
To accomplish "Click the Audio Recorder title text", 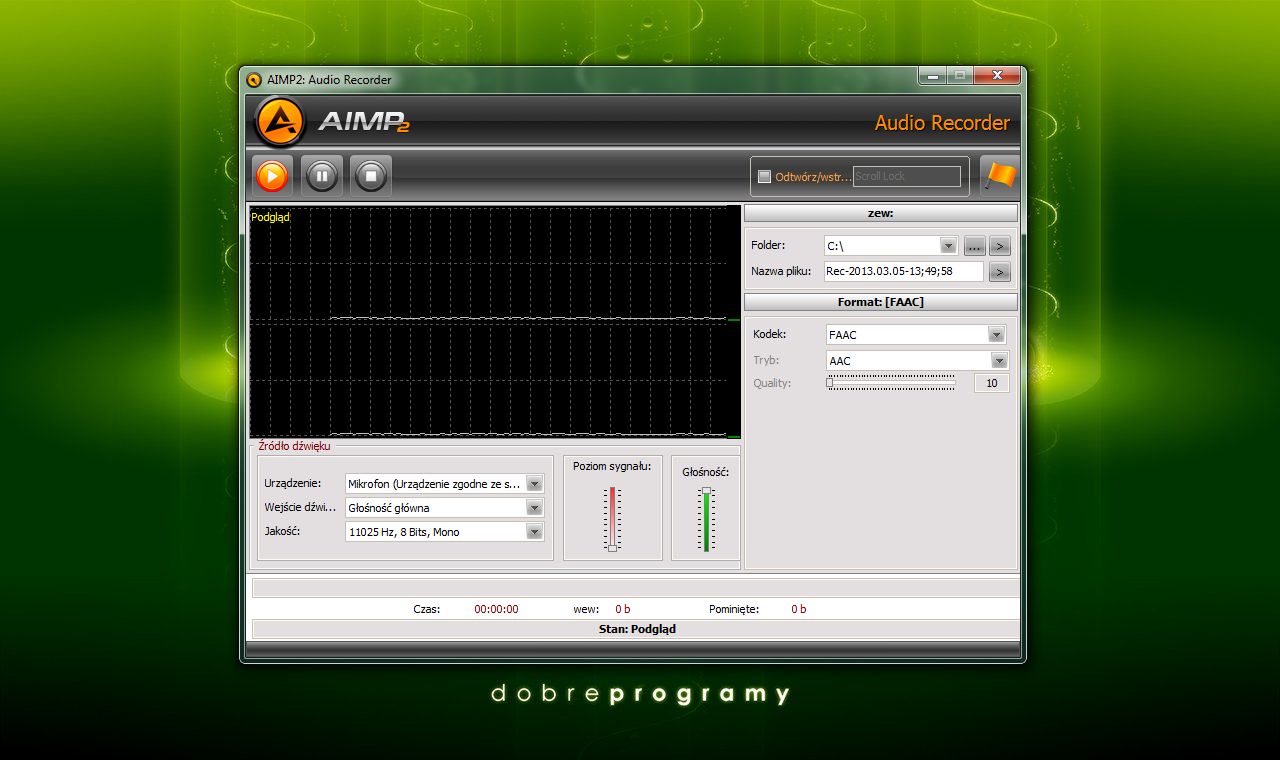I will click(x=942, y=123).
